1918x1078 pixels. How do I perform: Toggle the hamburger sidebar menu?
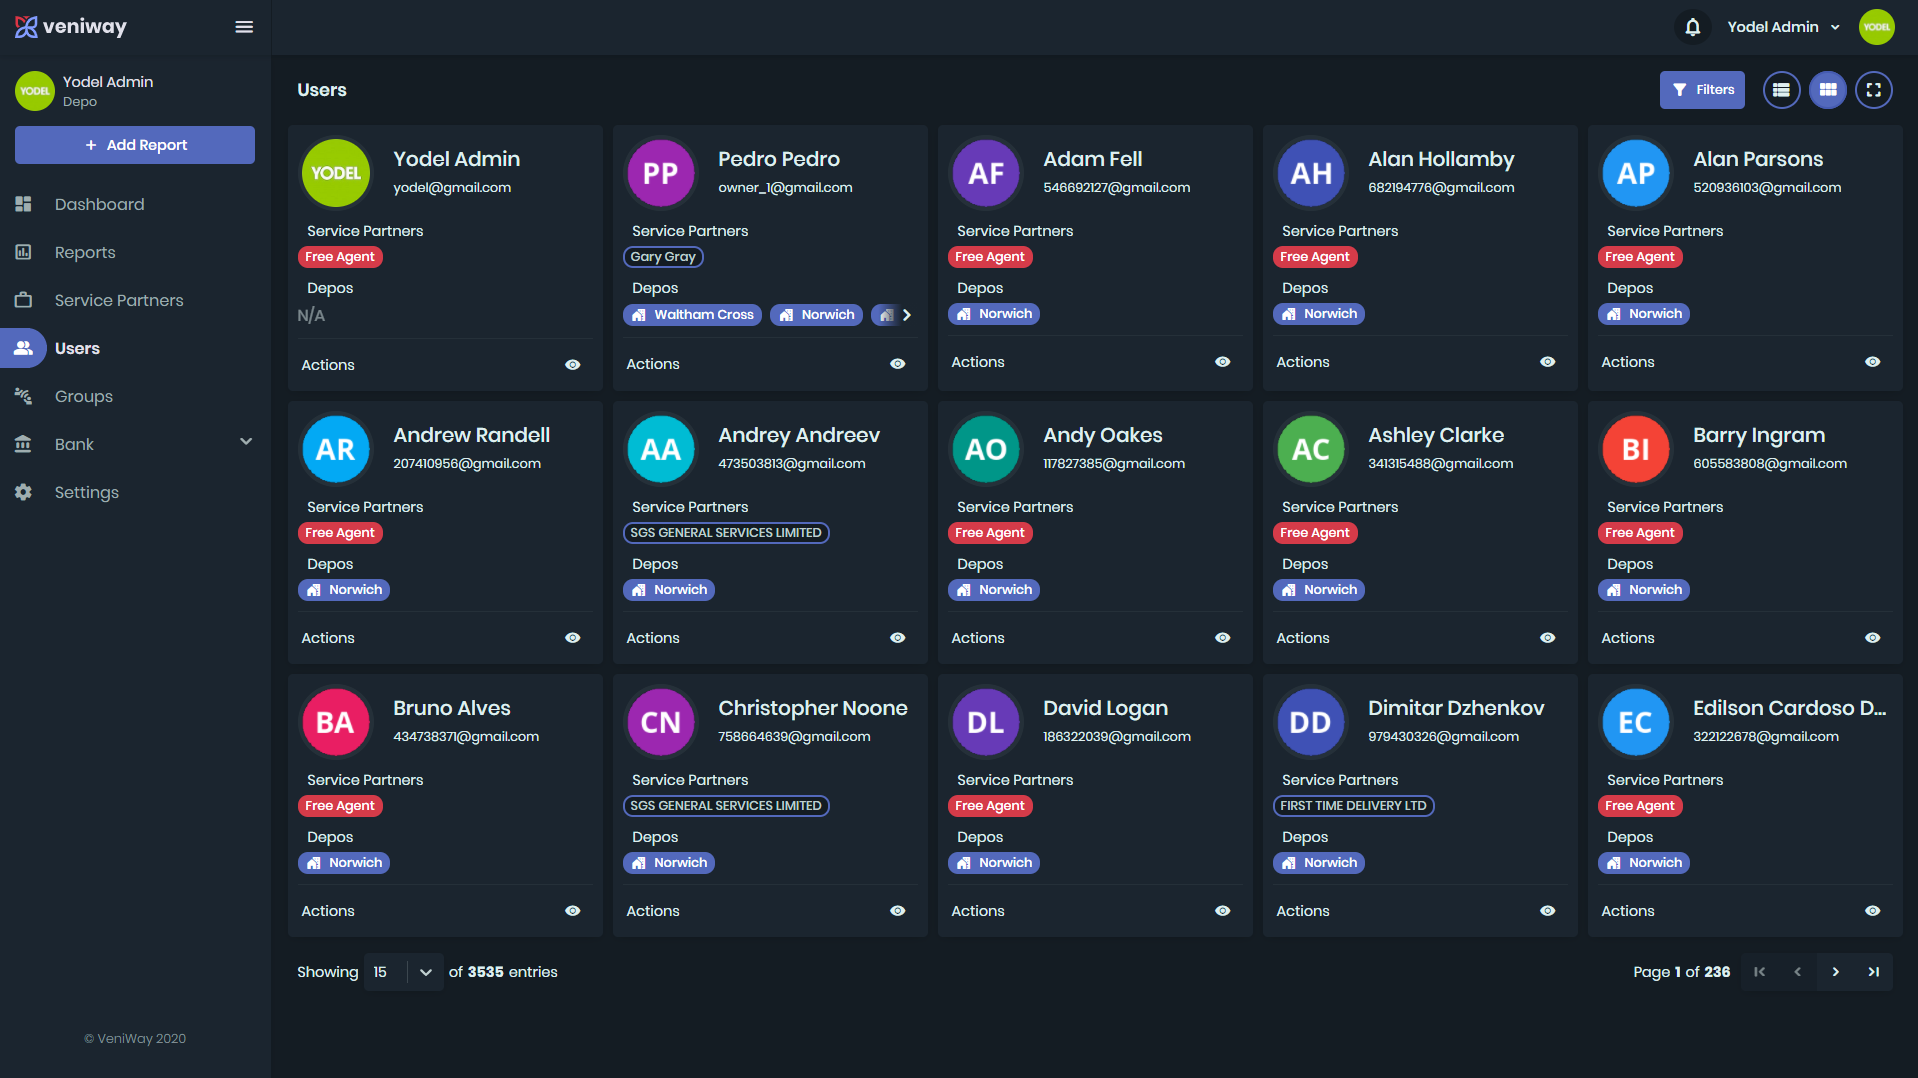pos(244,27)
